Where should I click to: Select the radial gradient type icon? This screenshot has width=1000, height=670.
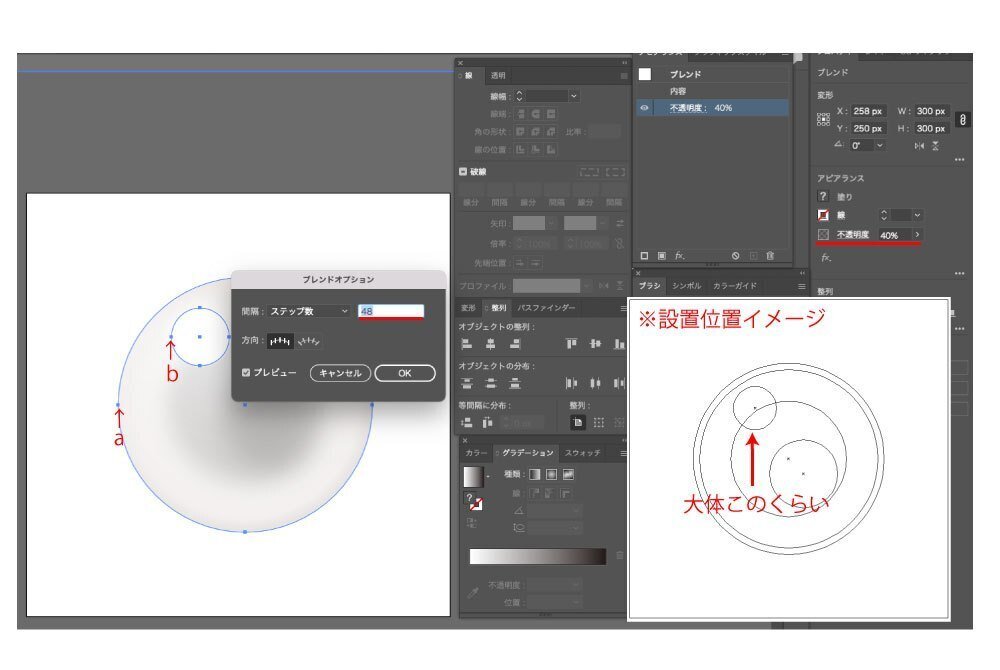551,474
